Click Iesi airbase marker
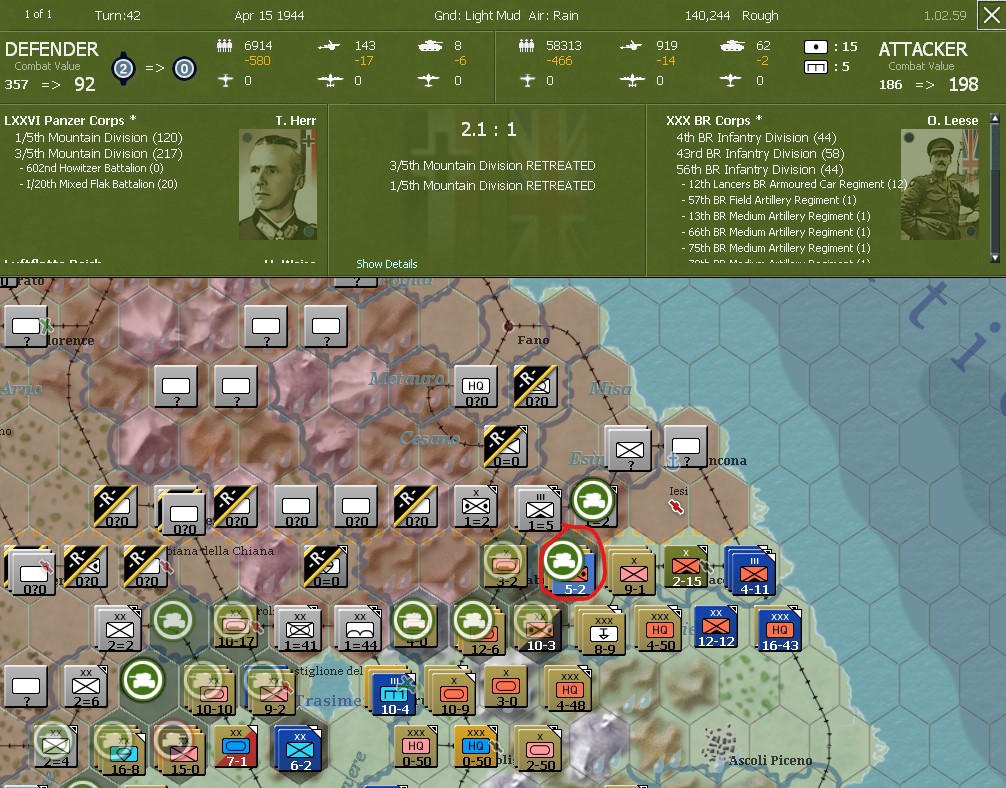Screen dimensions: 1006x788 [676, 507]
